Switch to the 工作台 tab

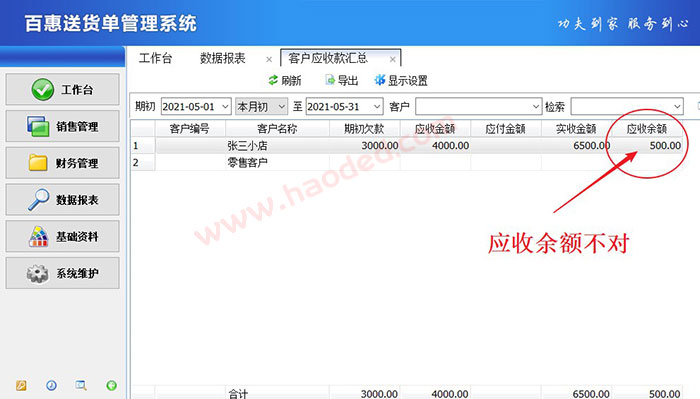click(x=155, y=58)
